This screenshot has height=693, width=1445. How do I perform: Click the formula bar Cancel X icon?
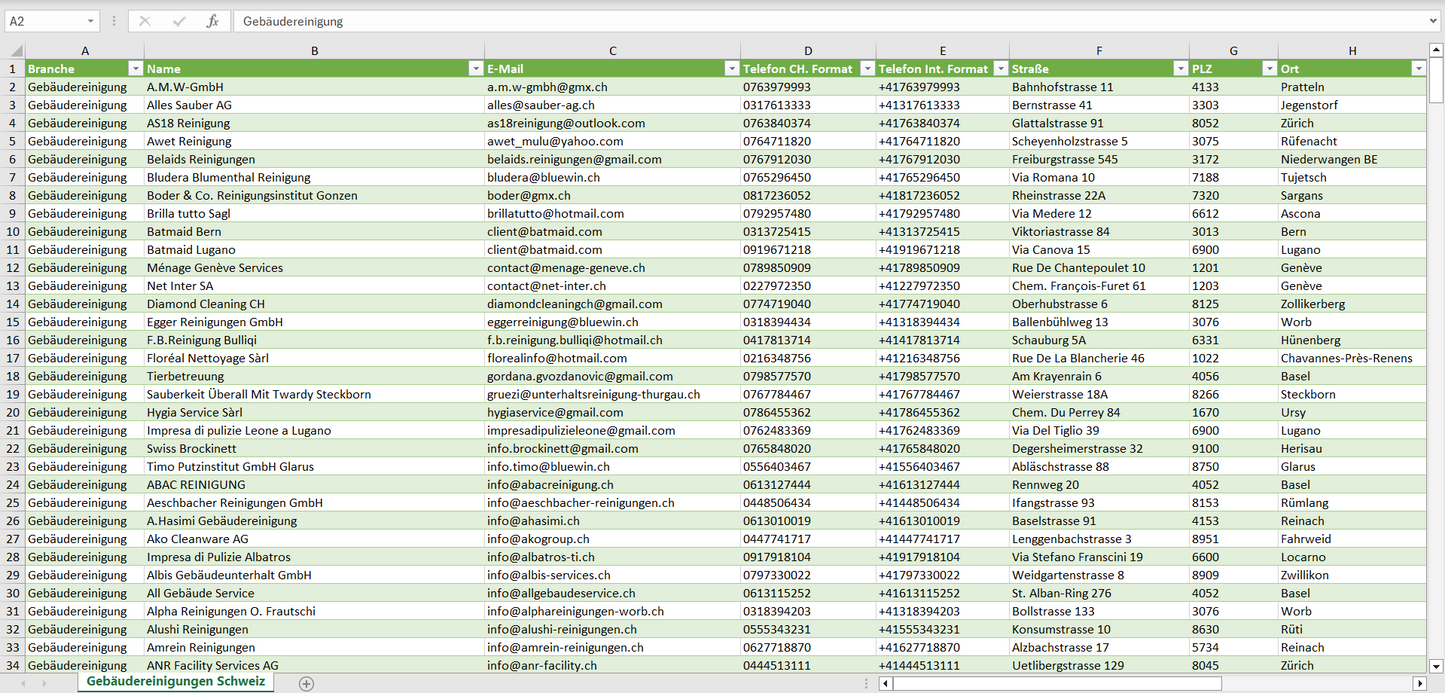click(x=145, y=21)
